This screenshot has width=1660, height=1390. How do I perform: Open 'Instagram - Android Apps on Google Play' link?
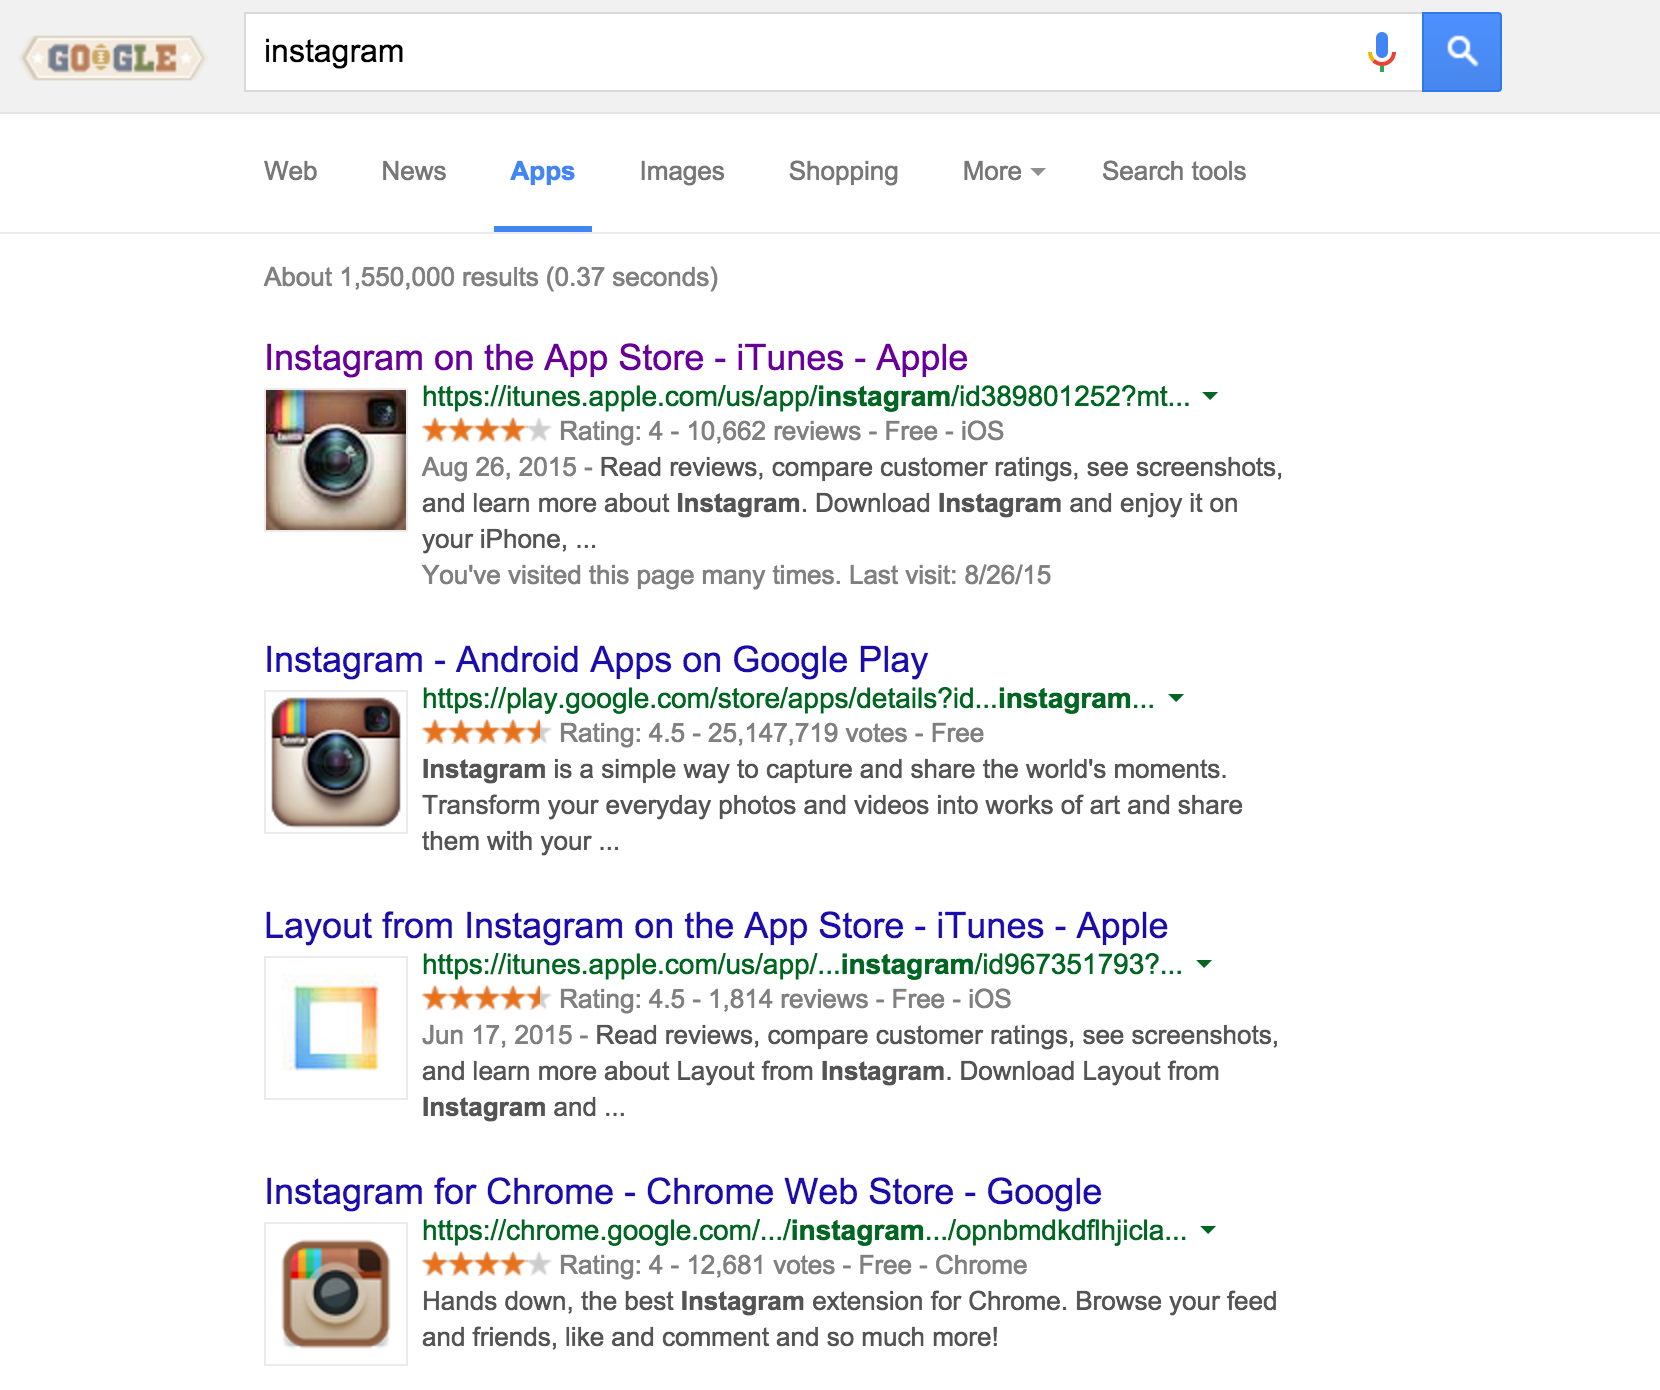pyautogui.click(x=596, y=660)
